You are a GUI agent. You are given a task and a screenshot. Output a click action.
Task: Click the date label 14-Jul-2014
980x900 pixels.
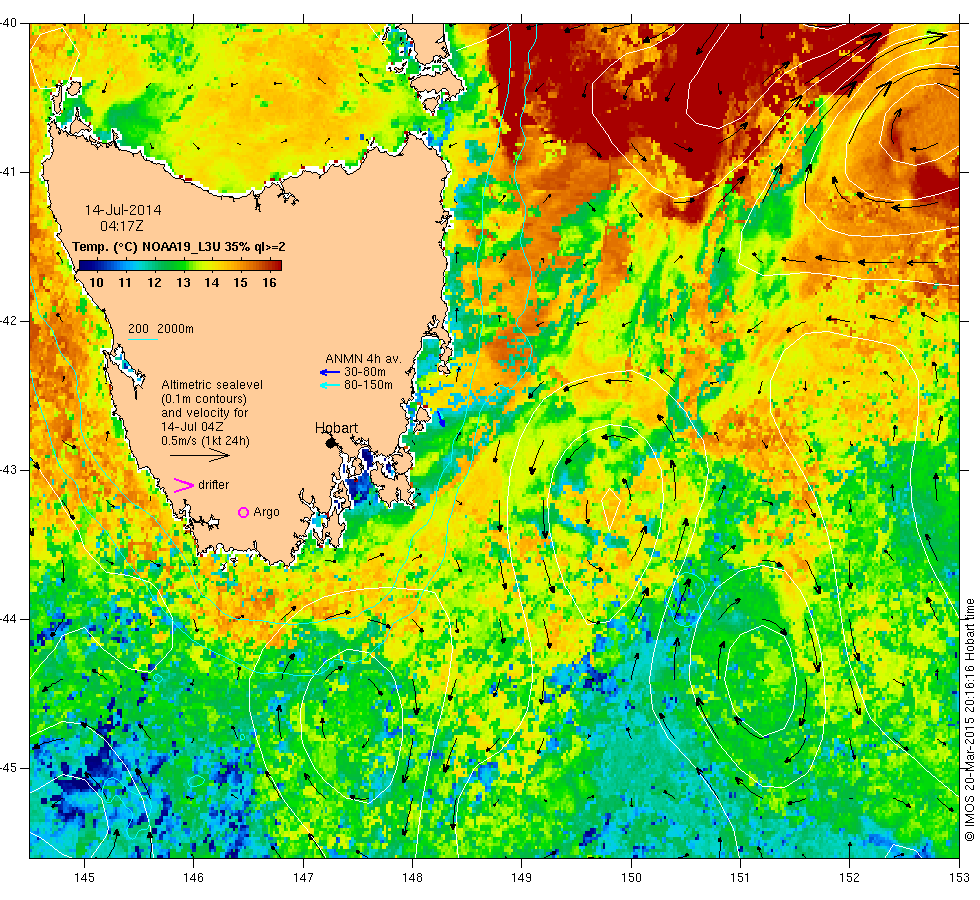(123, 210)
